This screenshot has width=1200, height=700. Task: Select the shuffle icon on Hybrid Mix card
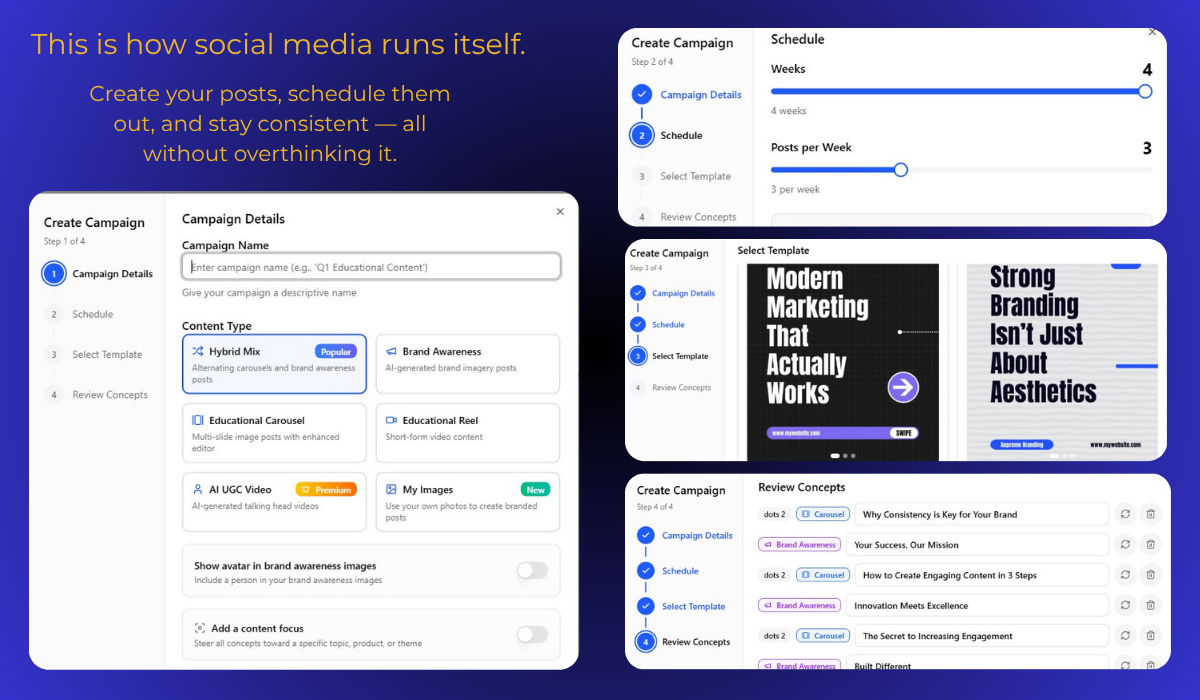(x=197, y=351)
